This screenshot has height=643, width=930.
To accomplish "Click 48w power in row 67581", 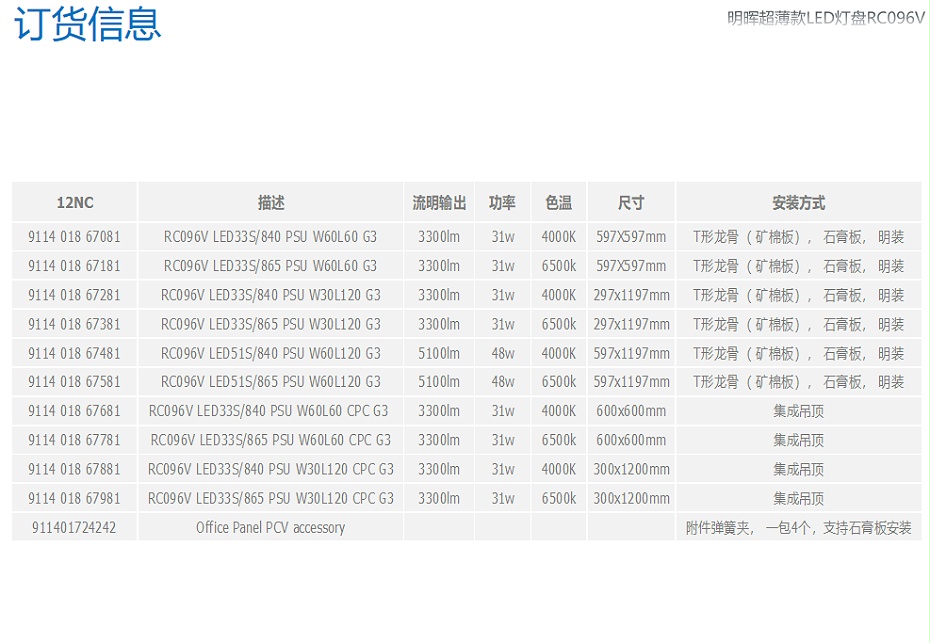I will (503, 381).
